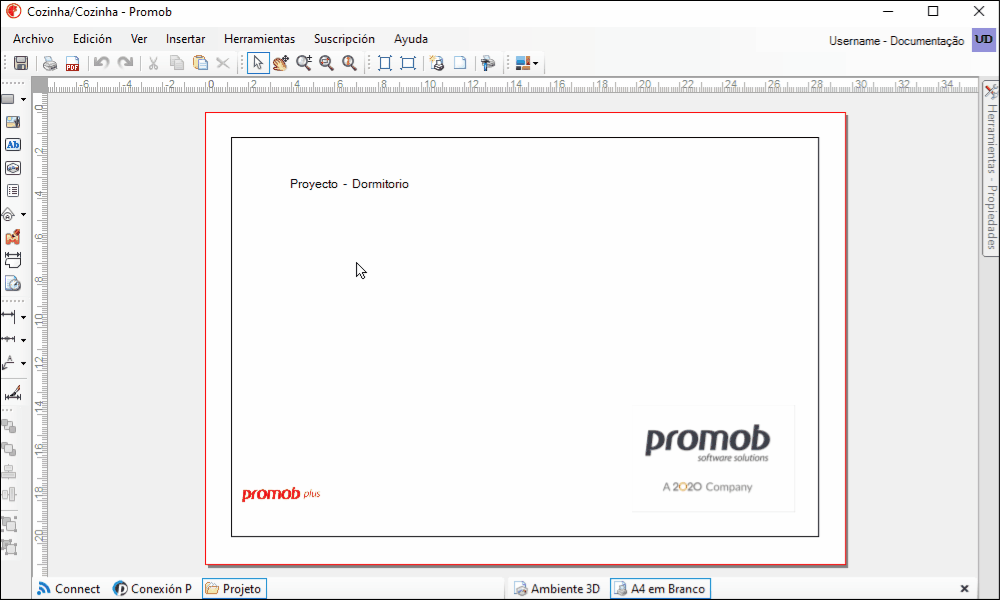Viewport: 1000px width, 600px height.
Task: Delete the selection with the X icon
Action: 223,62
